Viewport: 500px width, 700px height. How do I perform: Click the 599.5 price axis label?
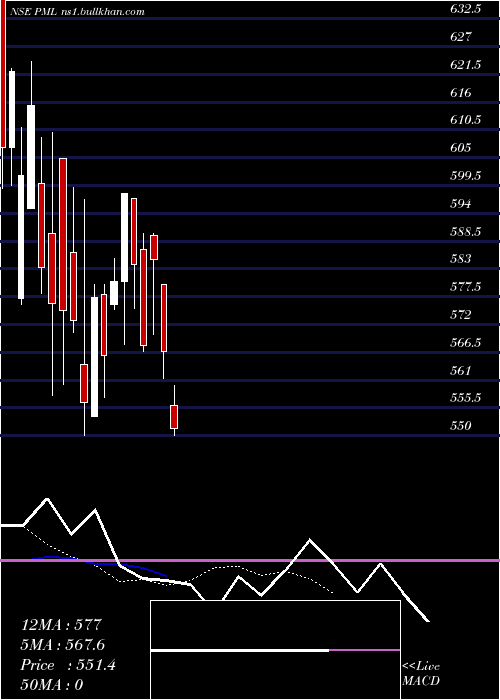(466, 175)
